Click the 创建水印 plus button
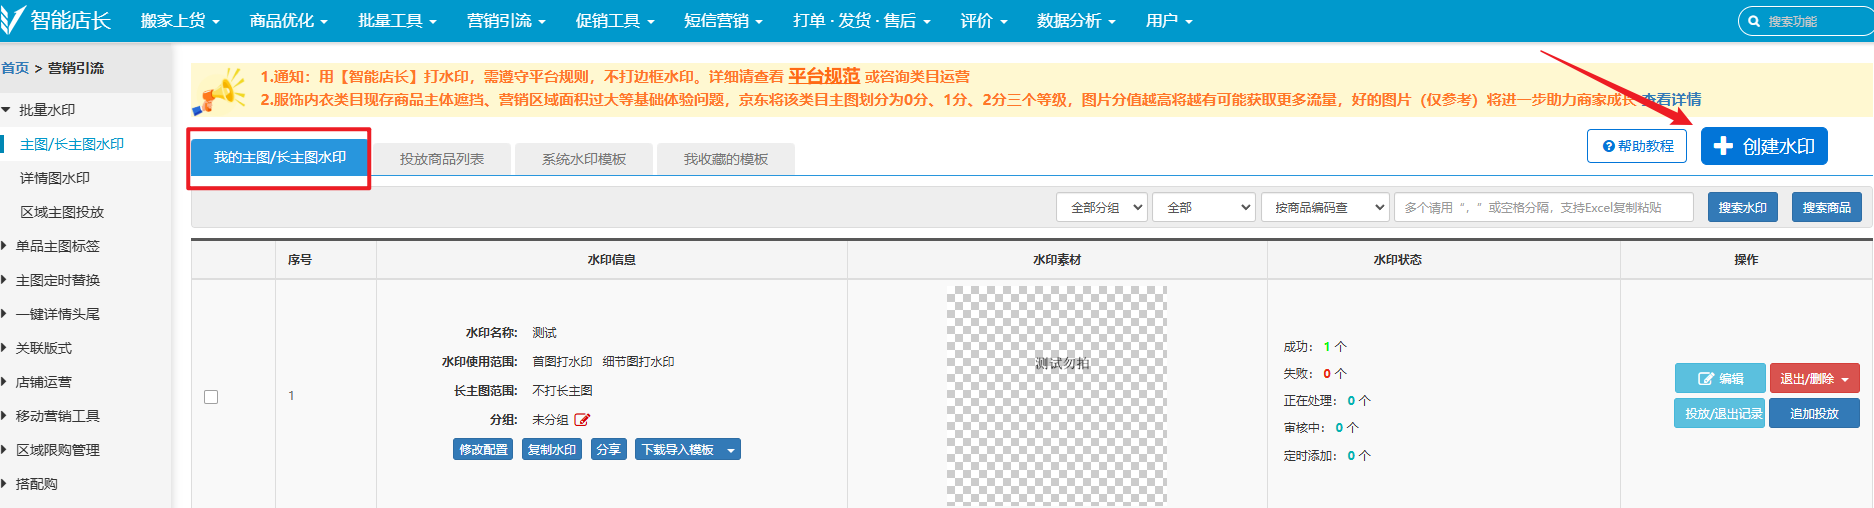Image resolution: width=1874 pixels, height=508 pixels. pyautogui.click(x=1764, y=146)
